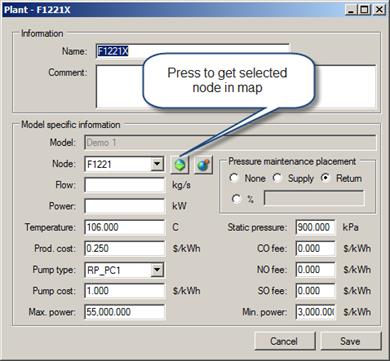Edit the Static pressure value 900.000
The image size is (390, 361).
tap(315, 228)
